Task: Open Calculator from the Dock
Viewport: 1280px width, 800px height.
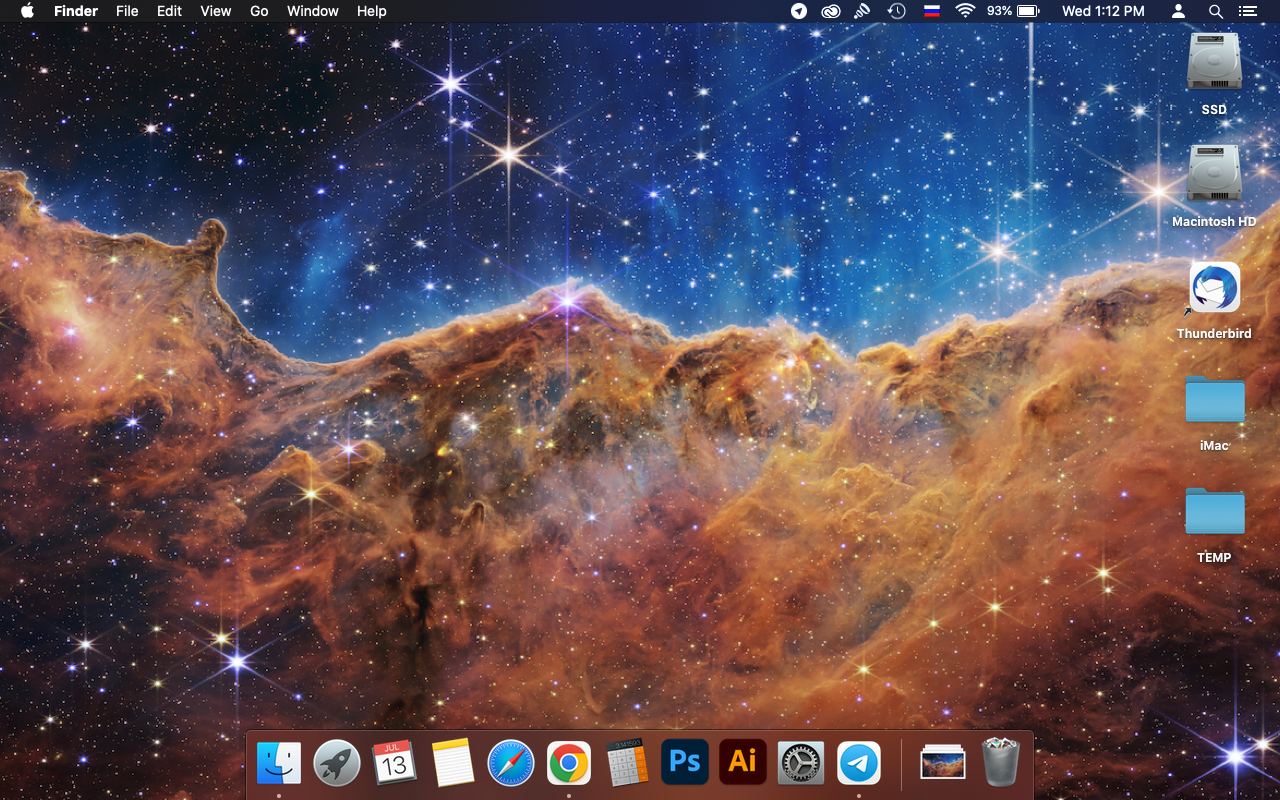Action: [x=627, y=764]
